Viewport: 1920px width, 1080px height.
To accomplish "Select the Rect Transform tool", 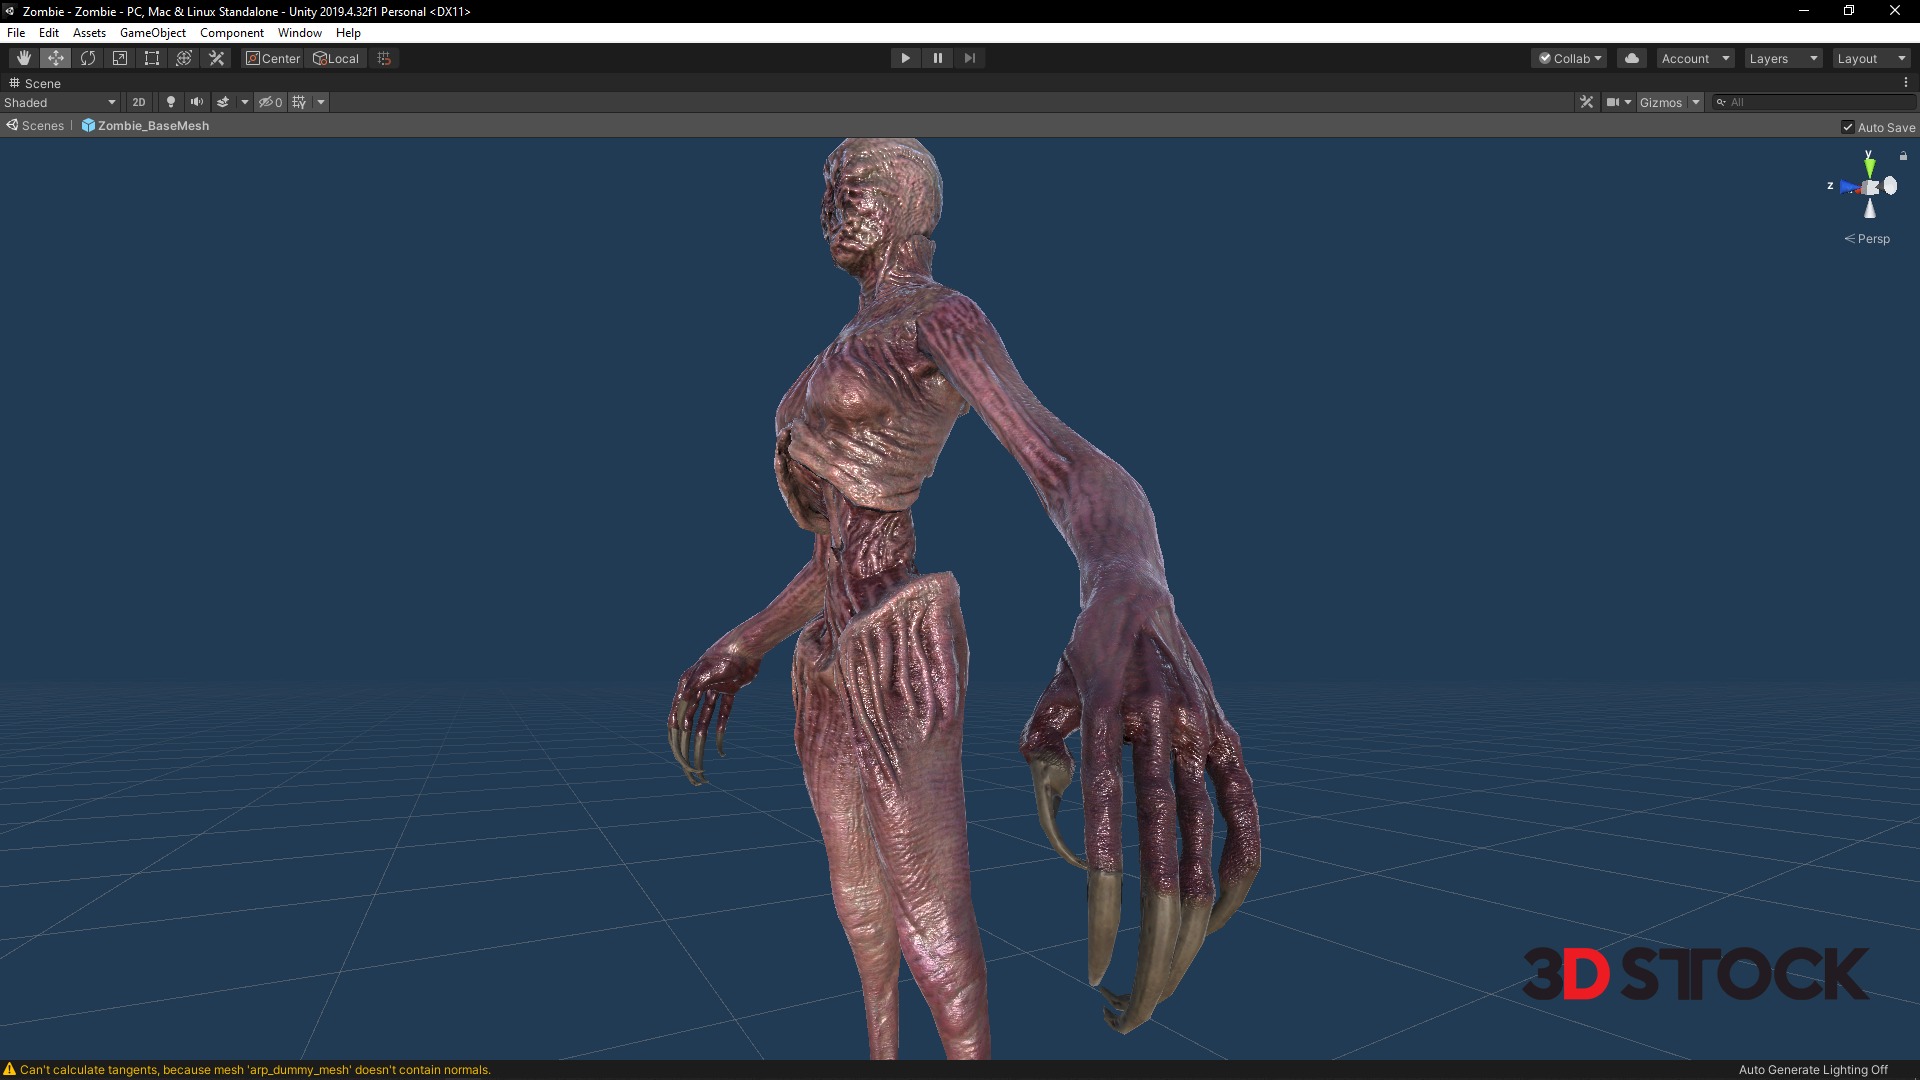I will 152,58.
